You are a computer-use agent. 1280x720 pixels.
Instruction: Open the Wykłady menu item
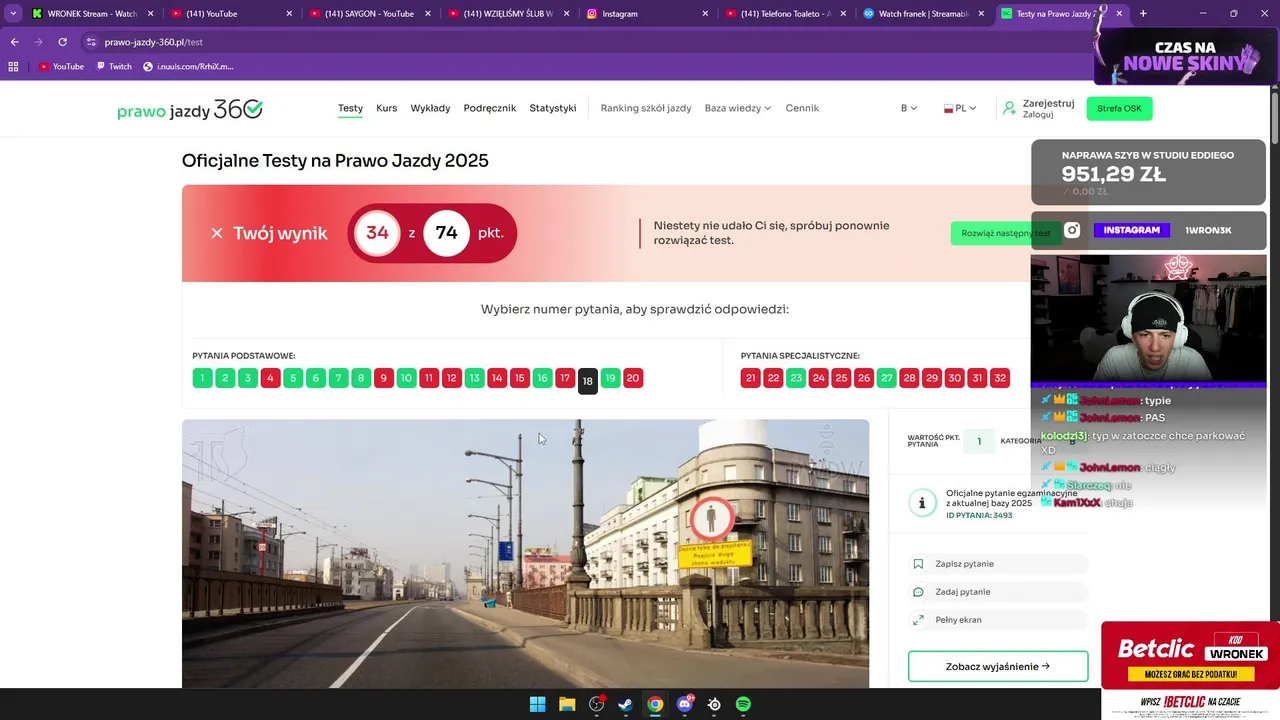(x=430, y=108)
